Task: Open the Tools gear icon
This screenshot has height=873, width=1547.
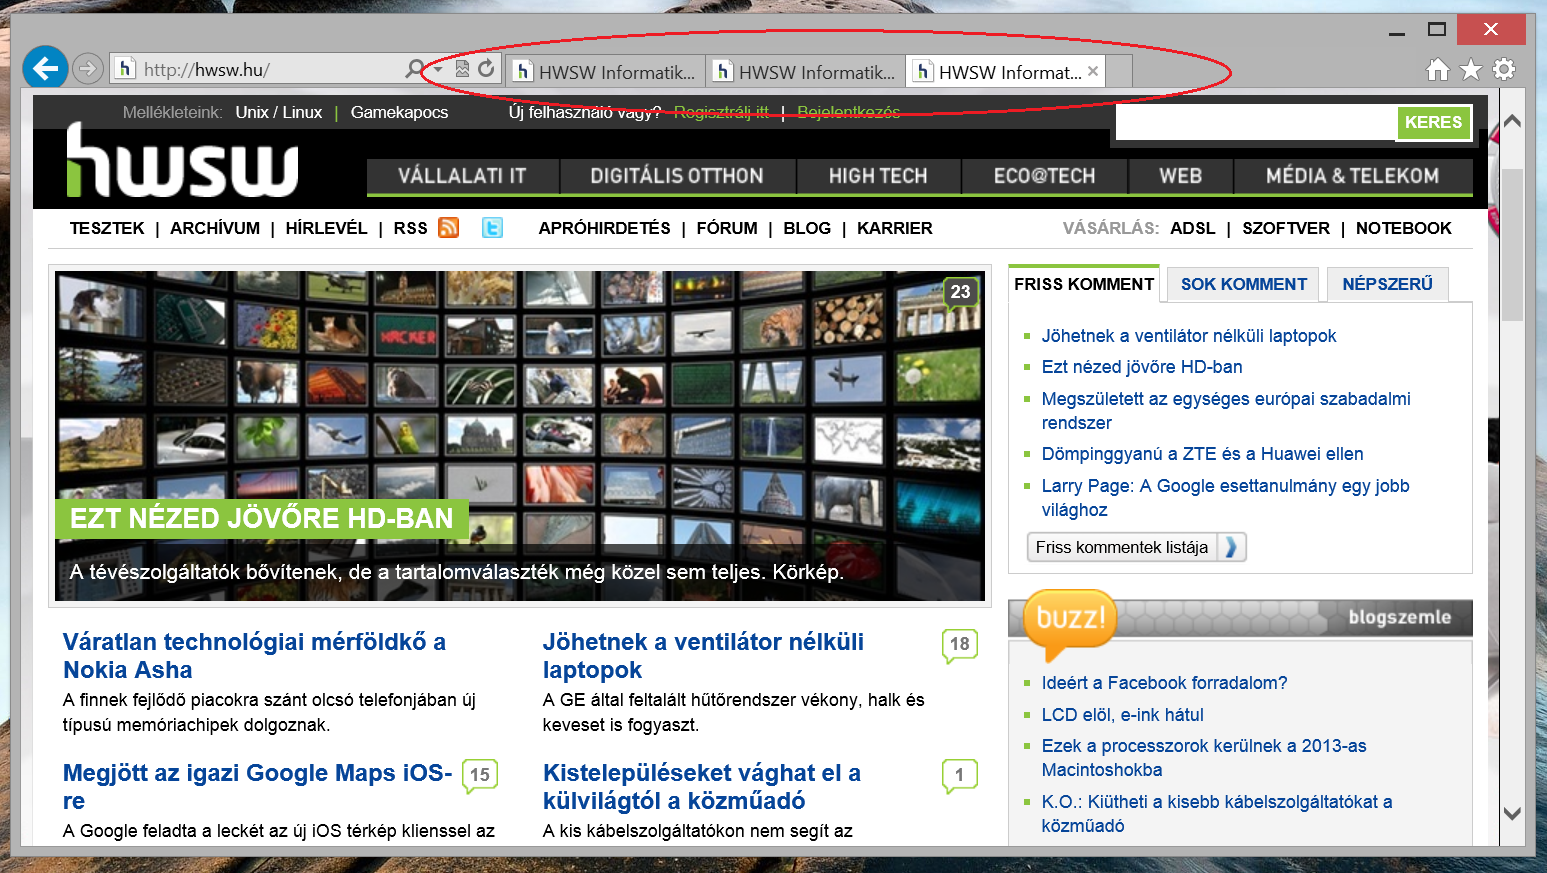Action: pyautogui.click(x=1504, y=69)
